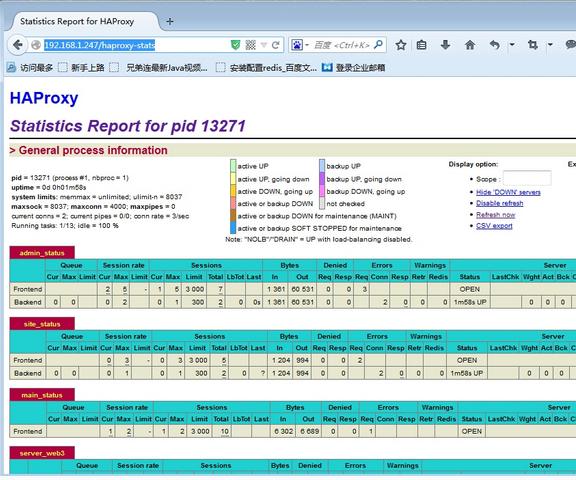Open the address bar history dropdown arrow
The image size is (576, 480).
[x=264, y=45]
